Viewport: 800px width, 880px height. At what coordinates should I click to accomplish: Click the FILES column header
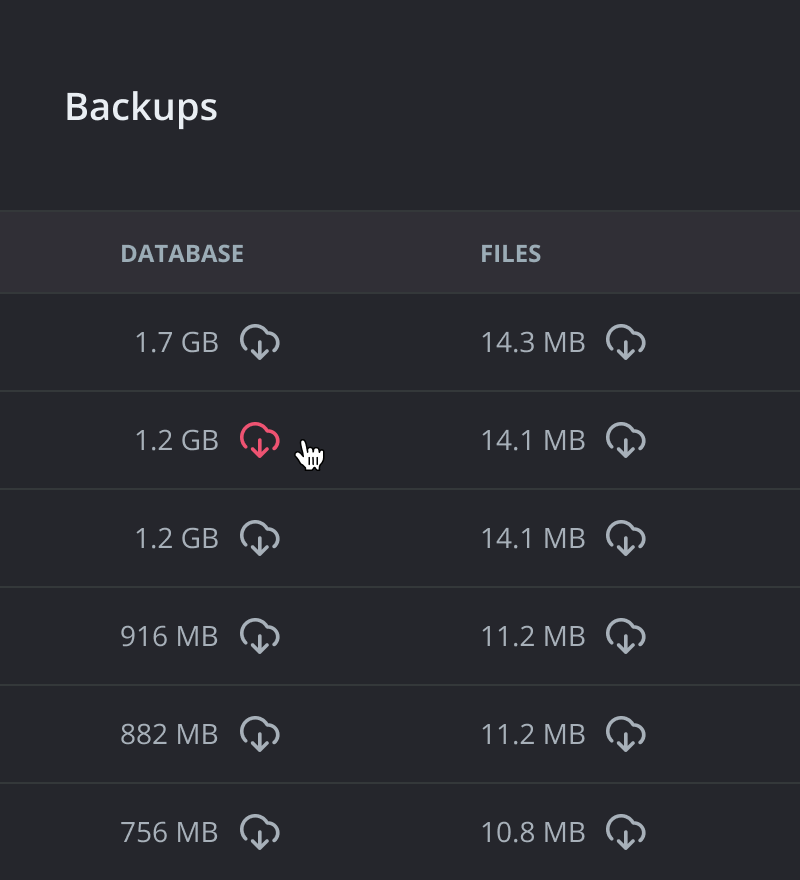(510, 253)
